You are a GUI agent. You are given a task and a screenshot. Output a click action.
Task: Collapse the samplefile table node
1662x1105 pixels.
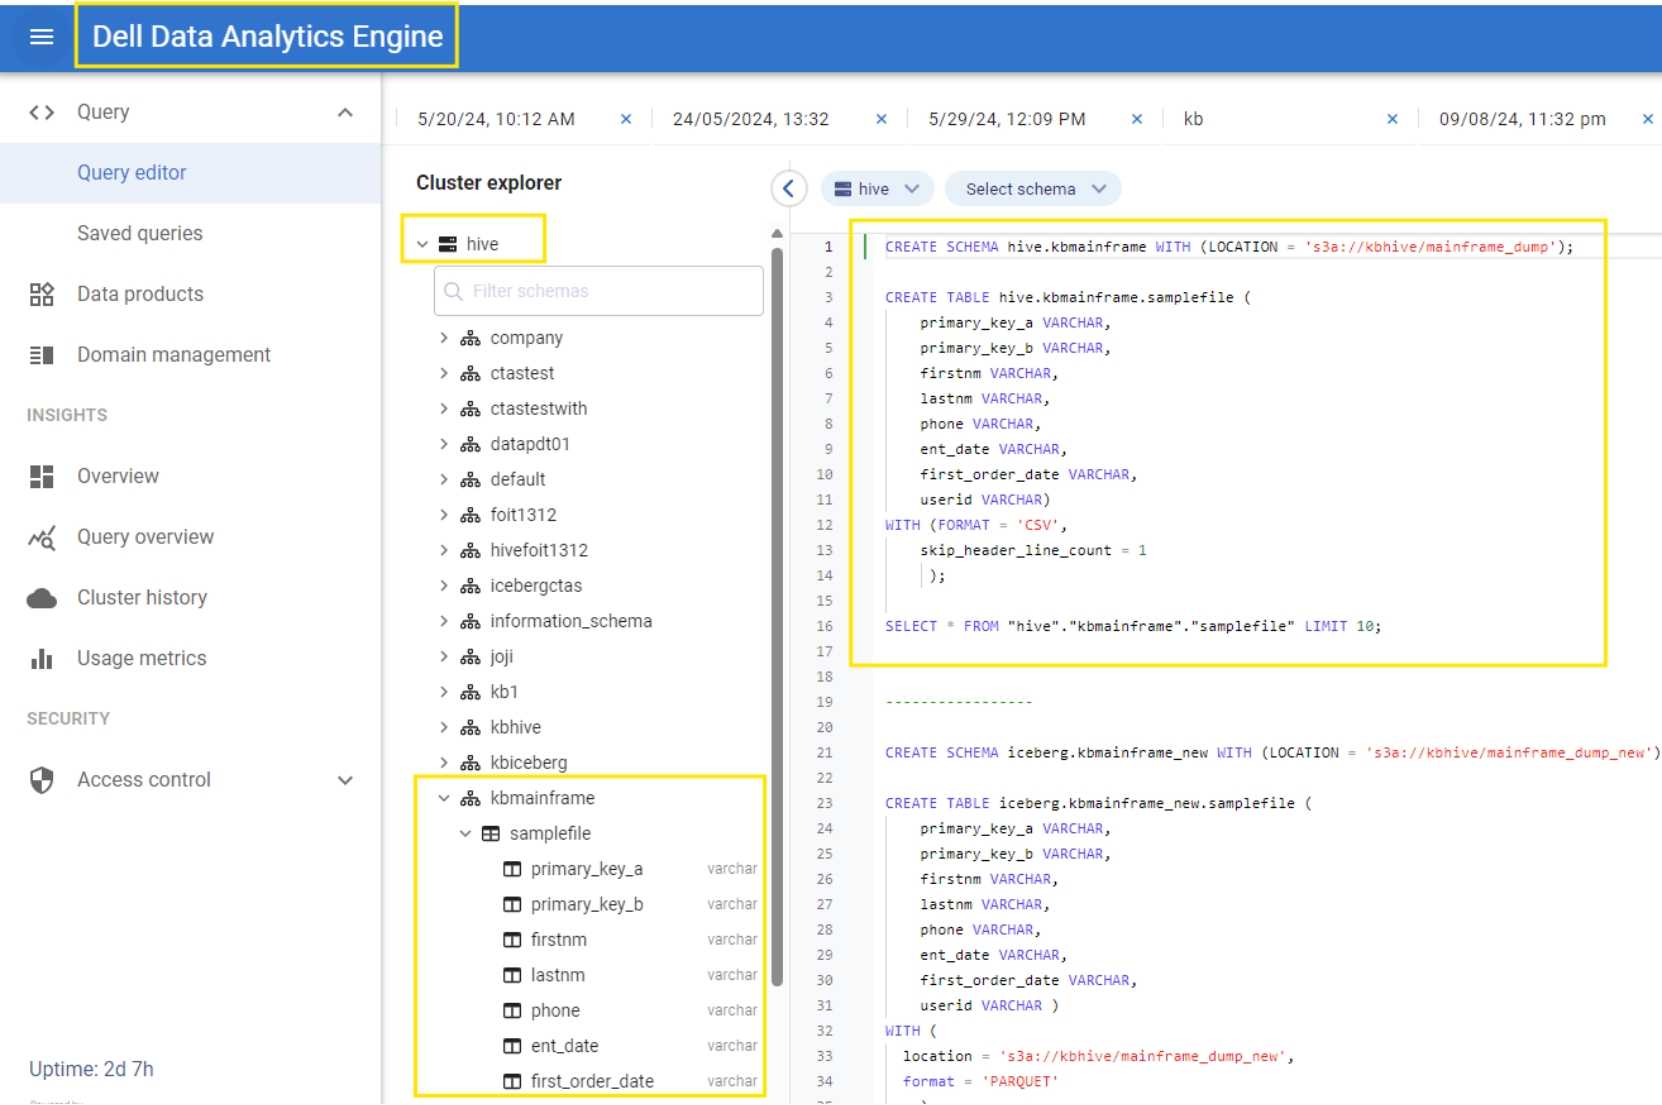pos(465,833)
